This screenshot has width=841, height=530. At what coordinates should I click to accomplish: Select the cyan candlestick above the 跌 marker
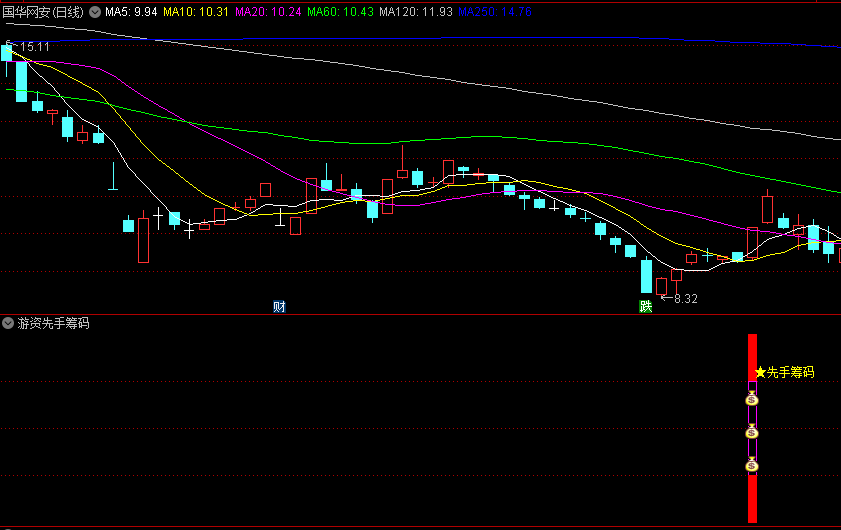click(646, 275)
